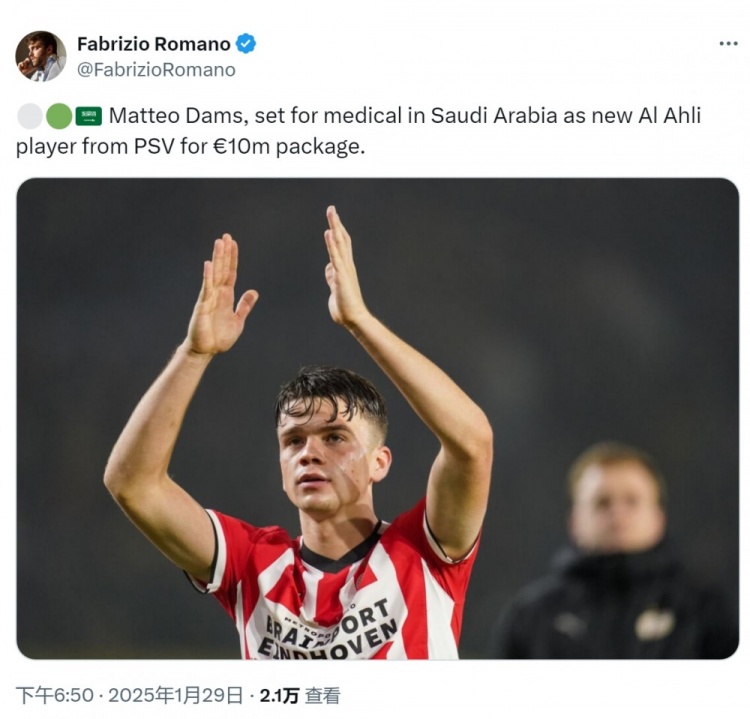The image size is (750, 719).
Task: Click the 查看 views label
Action: [323, 696]
